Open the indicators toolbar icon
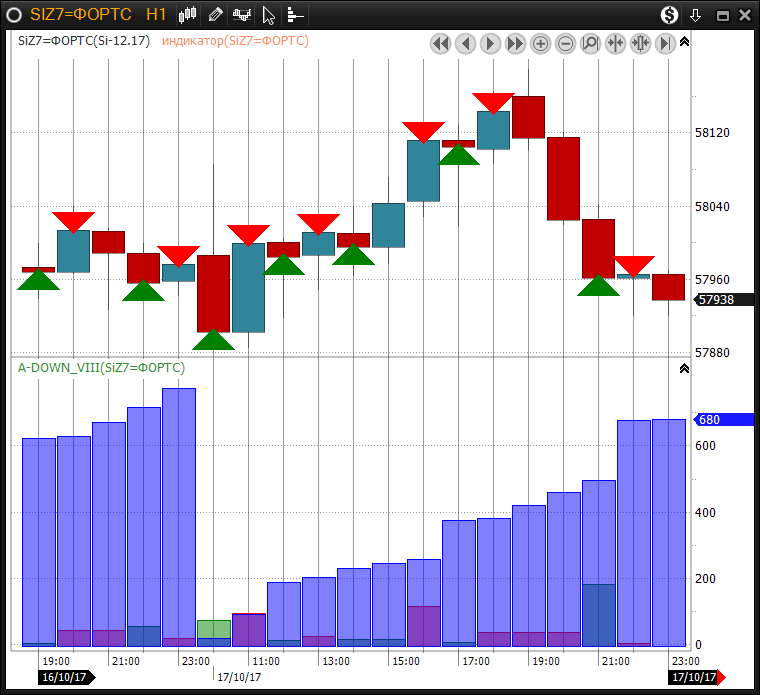Viewport: 760px width, 695px height. [x=241, y=14]
